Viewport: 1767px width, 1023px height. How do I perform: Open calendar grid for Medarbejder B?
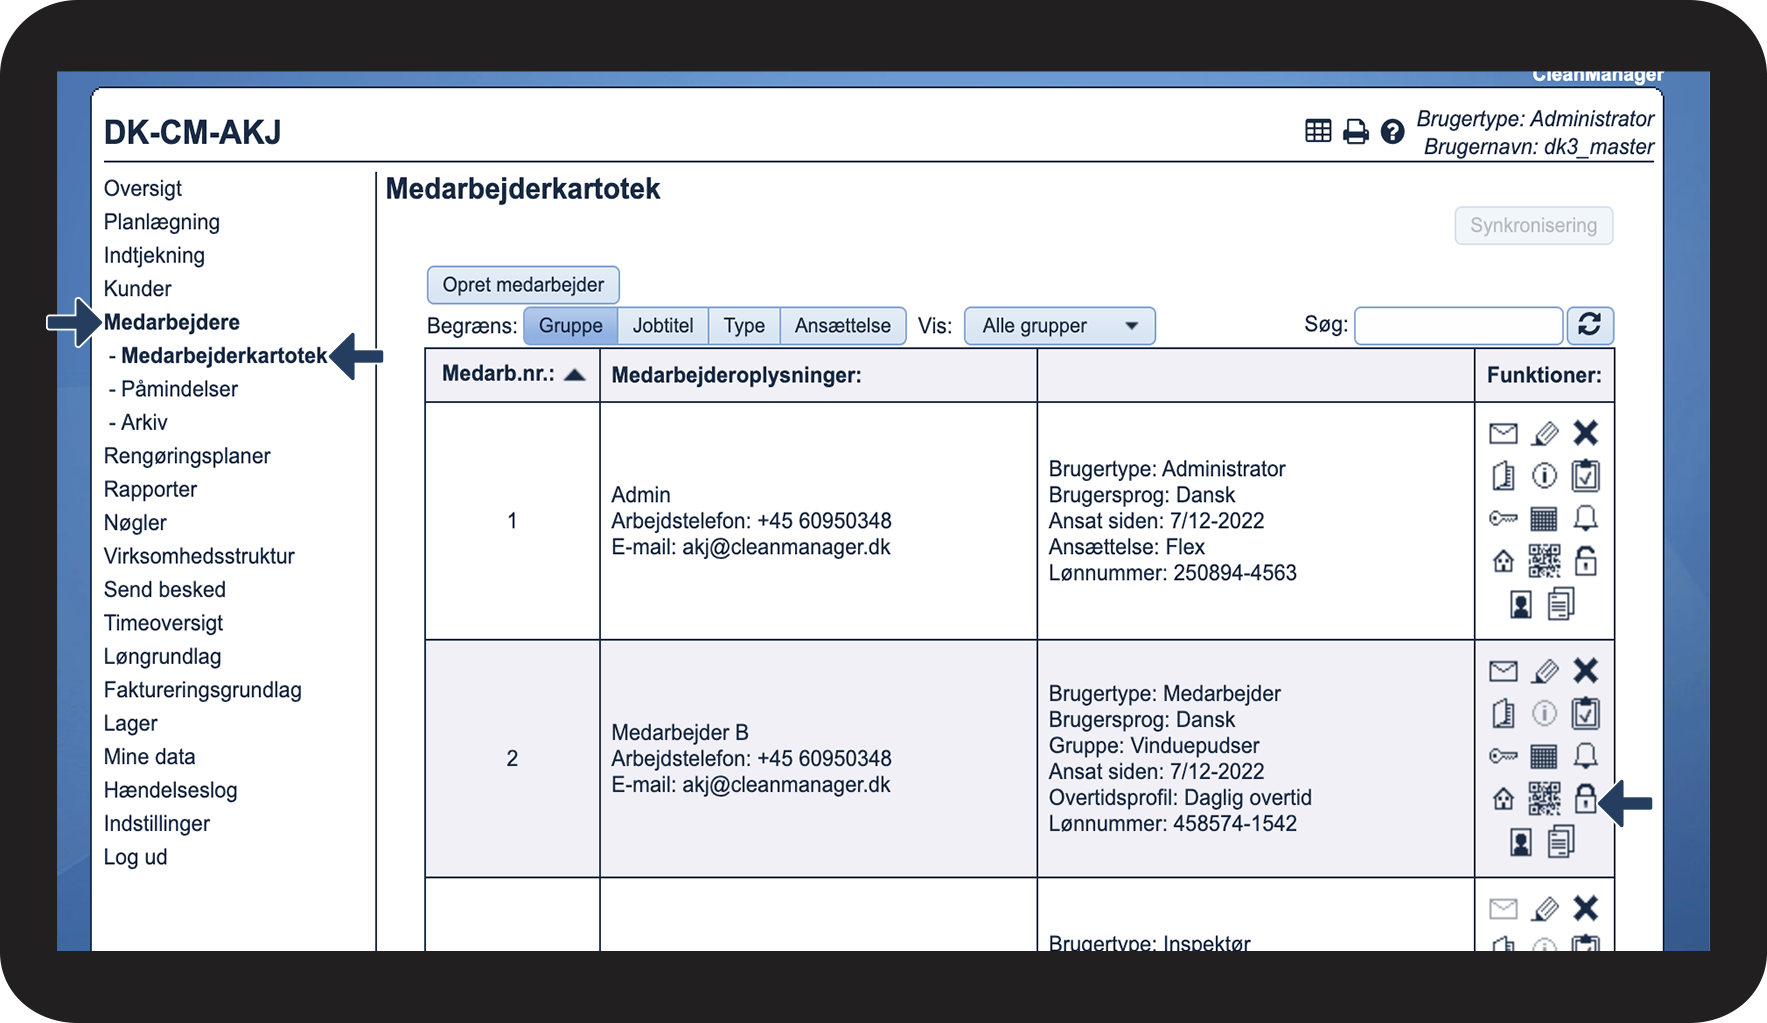tap(1544, 756)
